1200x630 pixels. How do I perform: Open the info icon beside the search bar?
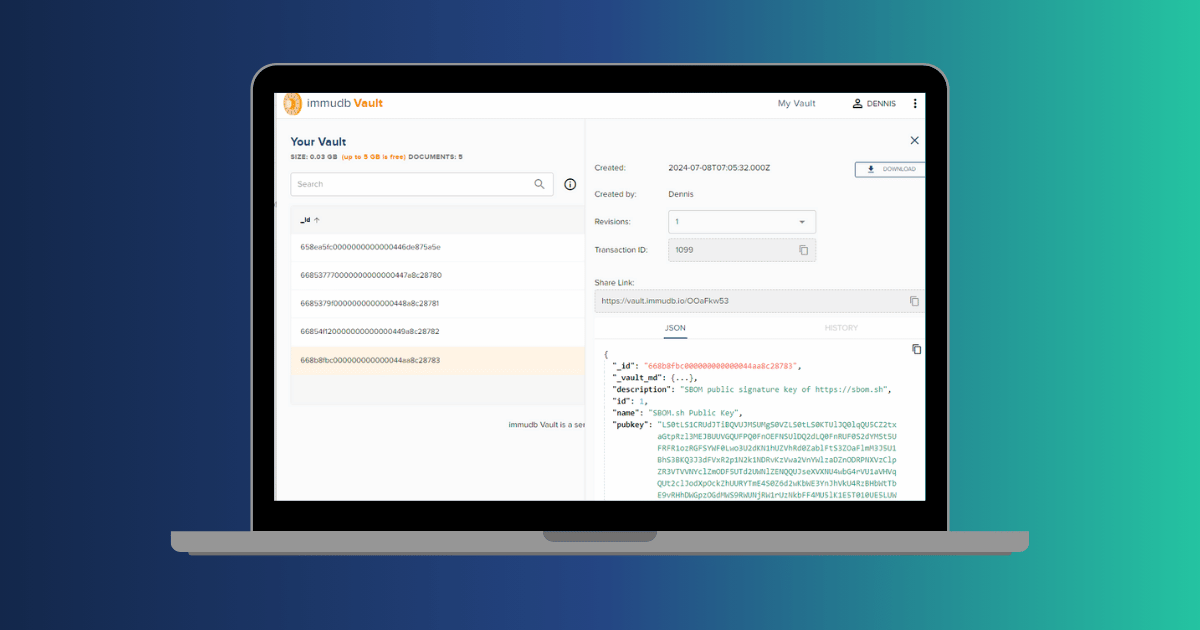click(x=569, y=184)
